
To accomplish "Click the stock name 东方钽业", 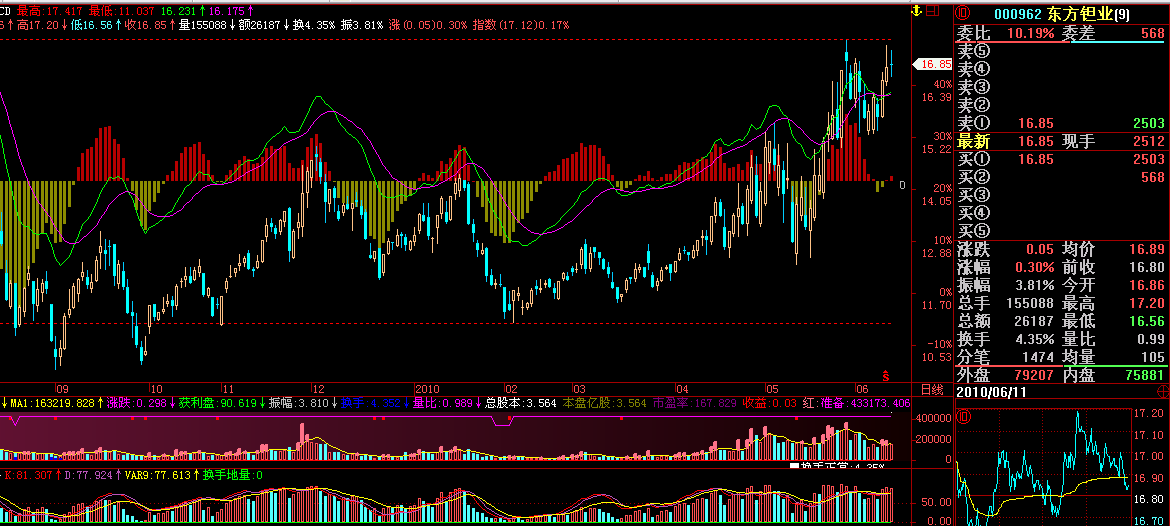I will 1080,14.
